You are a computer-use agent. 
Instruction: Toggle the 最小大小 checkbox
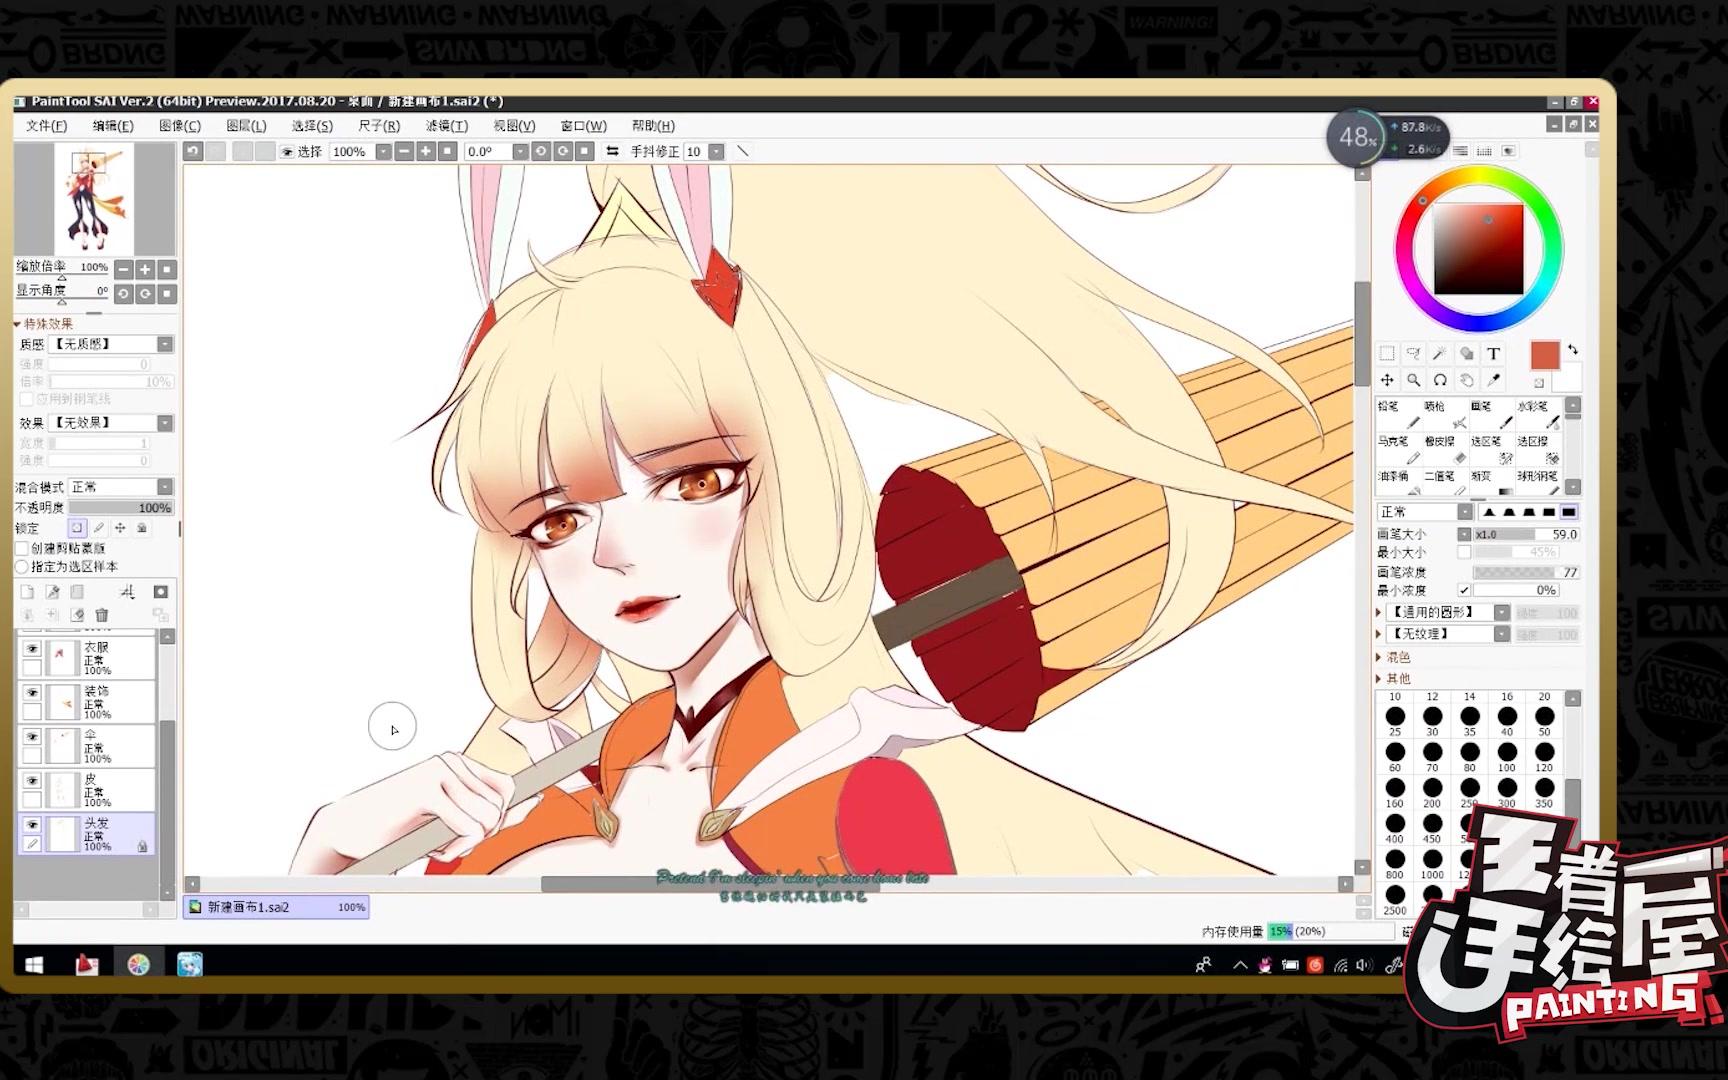coord(1464,552)
